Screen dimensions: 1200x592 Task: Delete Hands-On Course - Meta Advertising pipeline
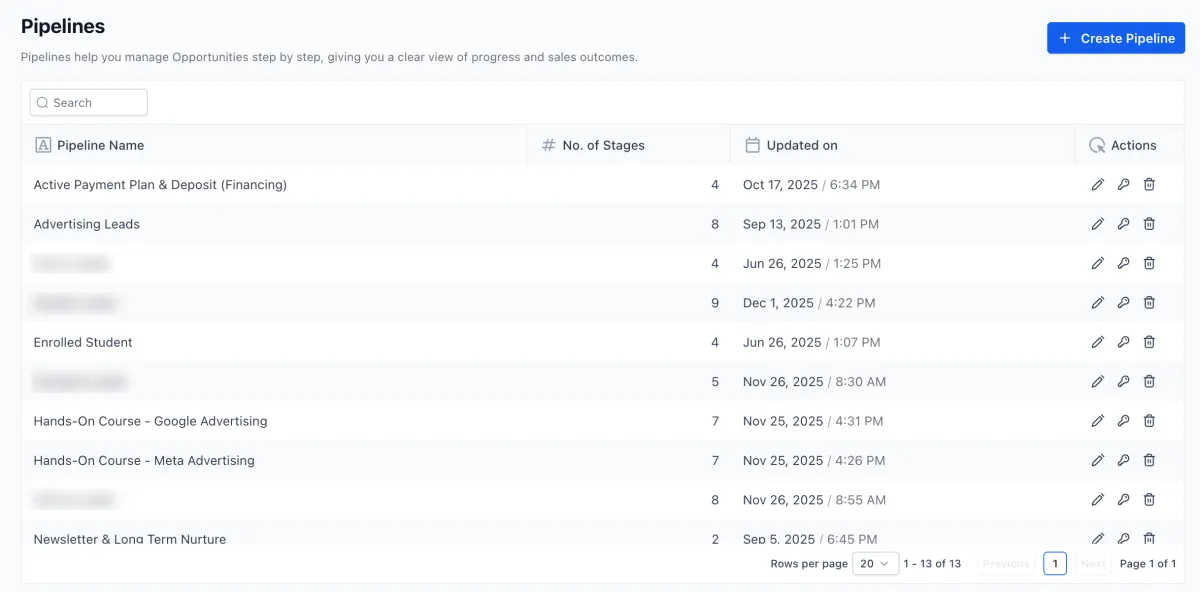point(1149,460)
